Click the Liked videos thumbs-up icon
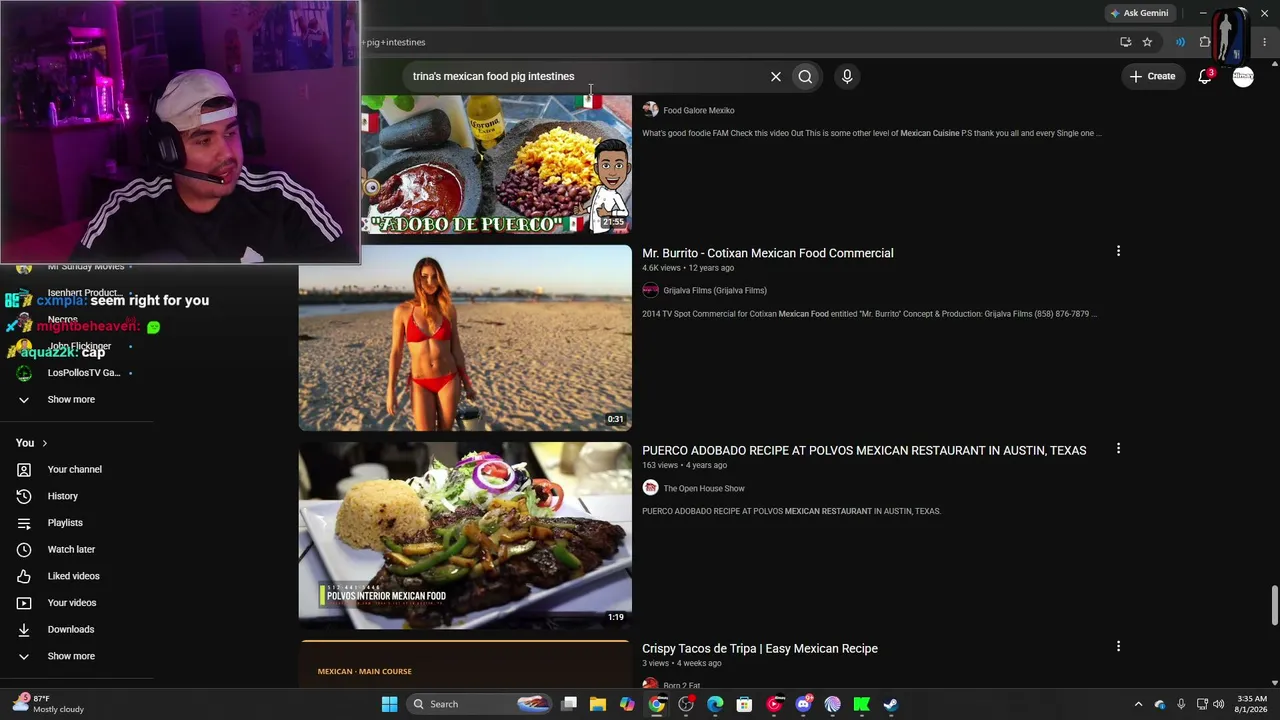The width and height of the screenshot is (1280, 720). [x=24, y=576]
